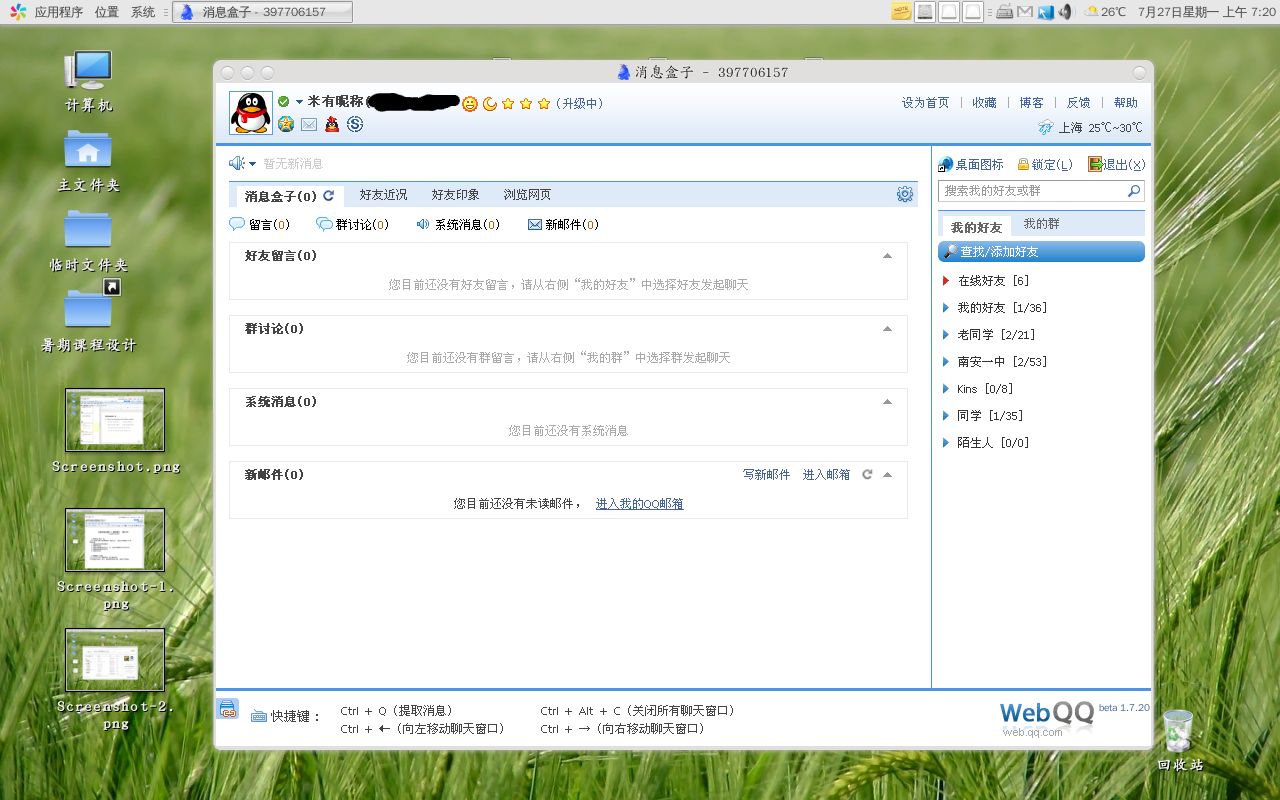The image size is (1280, 800).
Task: Click the smiley face level icon
Action: pyautogui.click(x=470, y=103)
